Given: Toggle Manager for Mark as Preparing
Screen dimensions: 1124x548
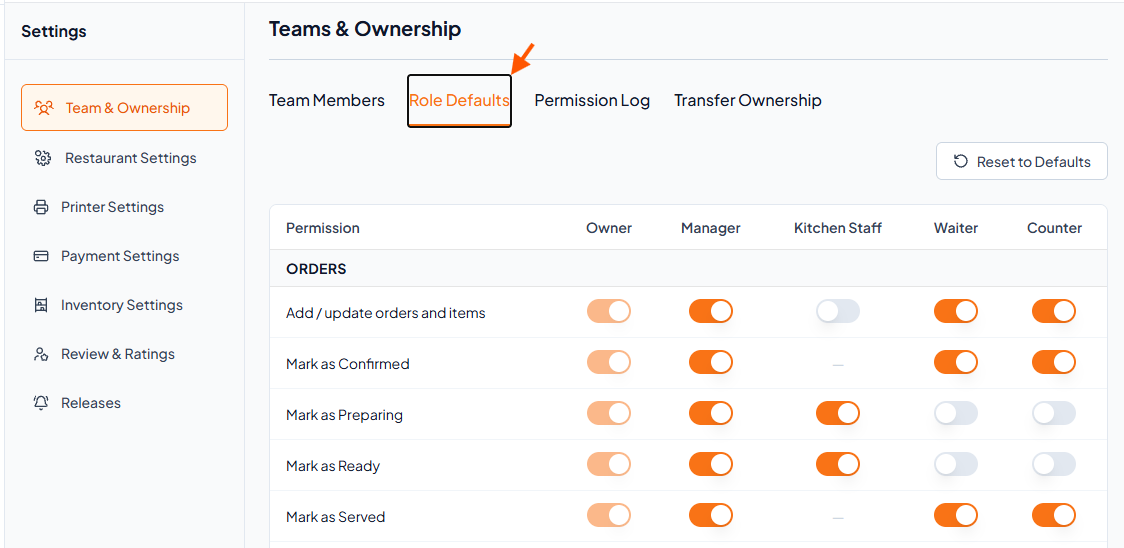Looking at the screenshot, I should pos(710,413).
